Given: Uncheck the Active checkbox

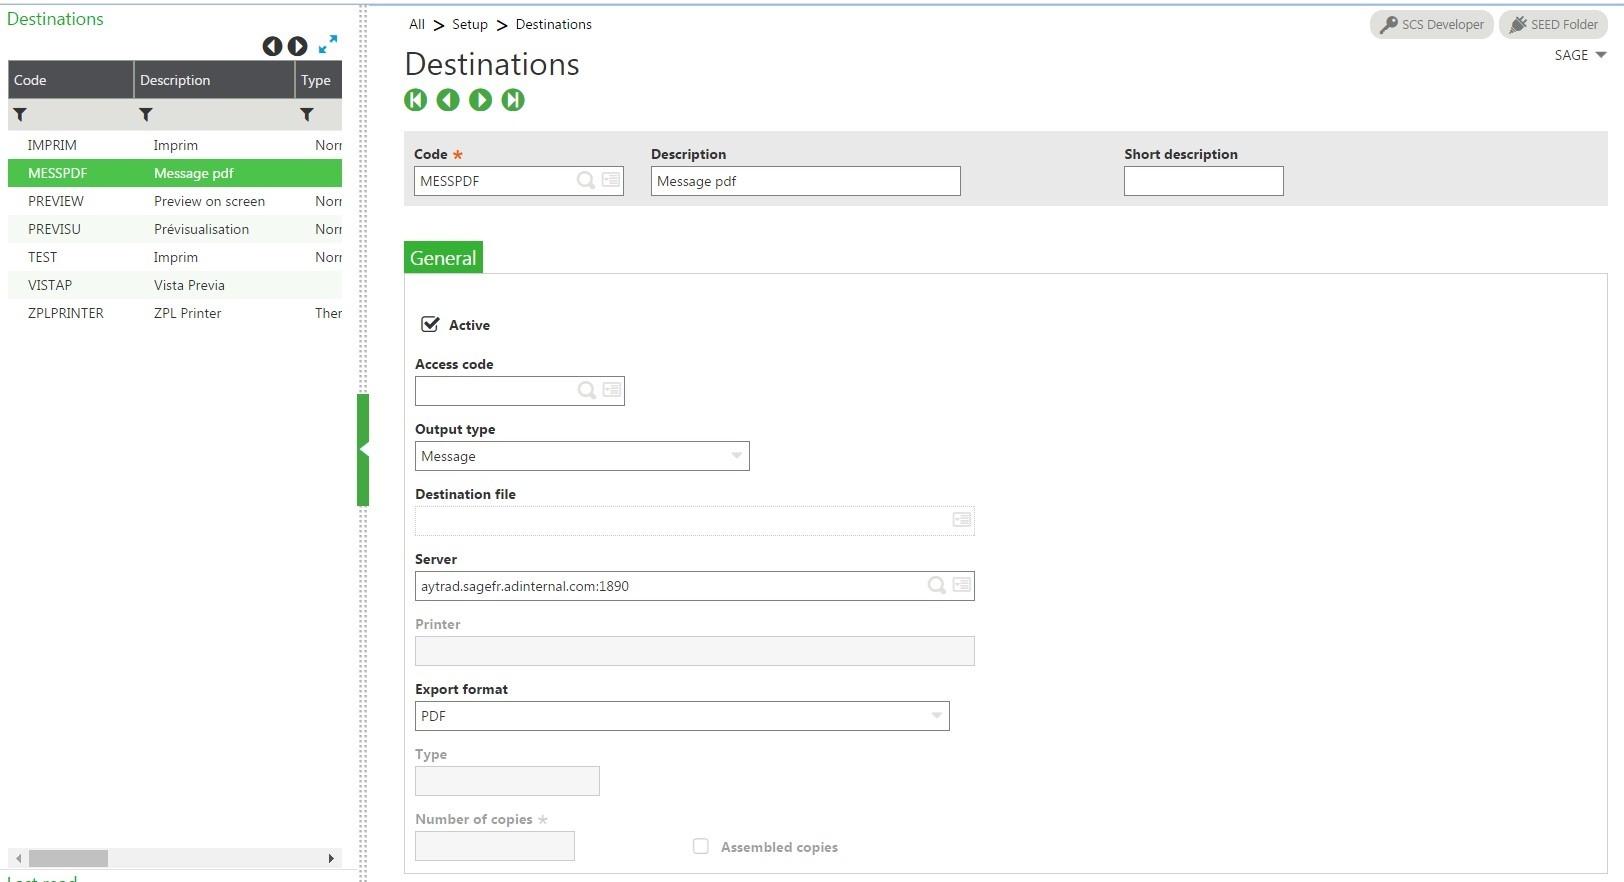Looking at the screenshot, I should [430, 324].
